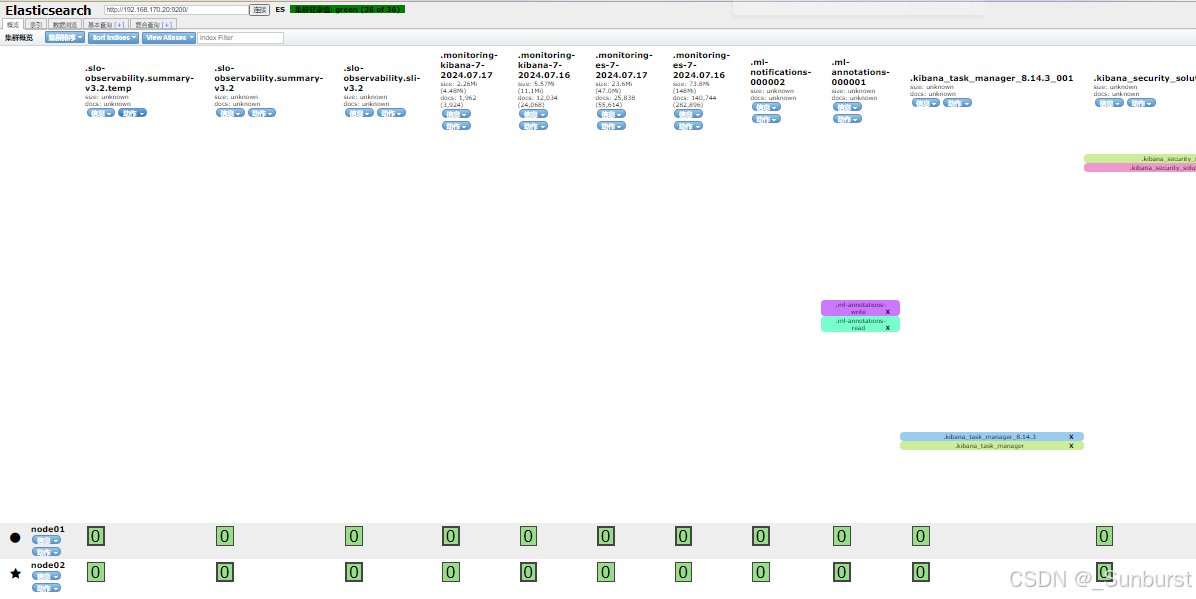Click the blue .kibana_task_manager_8.14.3 alias bar
Viewport: 1196px width, 599px height.
point(992,437)
